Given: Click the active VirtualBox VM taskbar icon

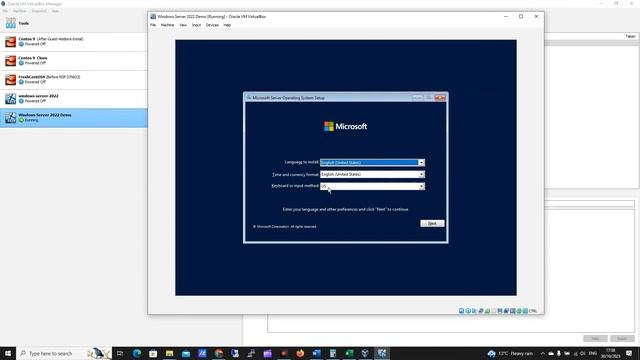Looking at the screenshot, I should [x=382, y=353].
